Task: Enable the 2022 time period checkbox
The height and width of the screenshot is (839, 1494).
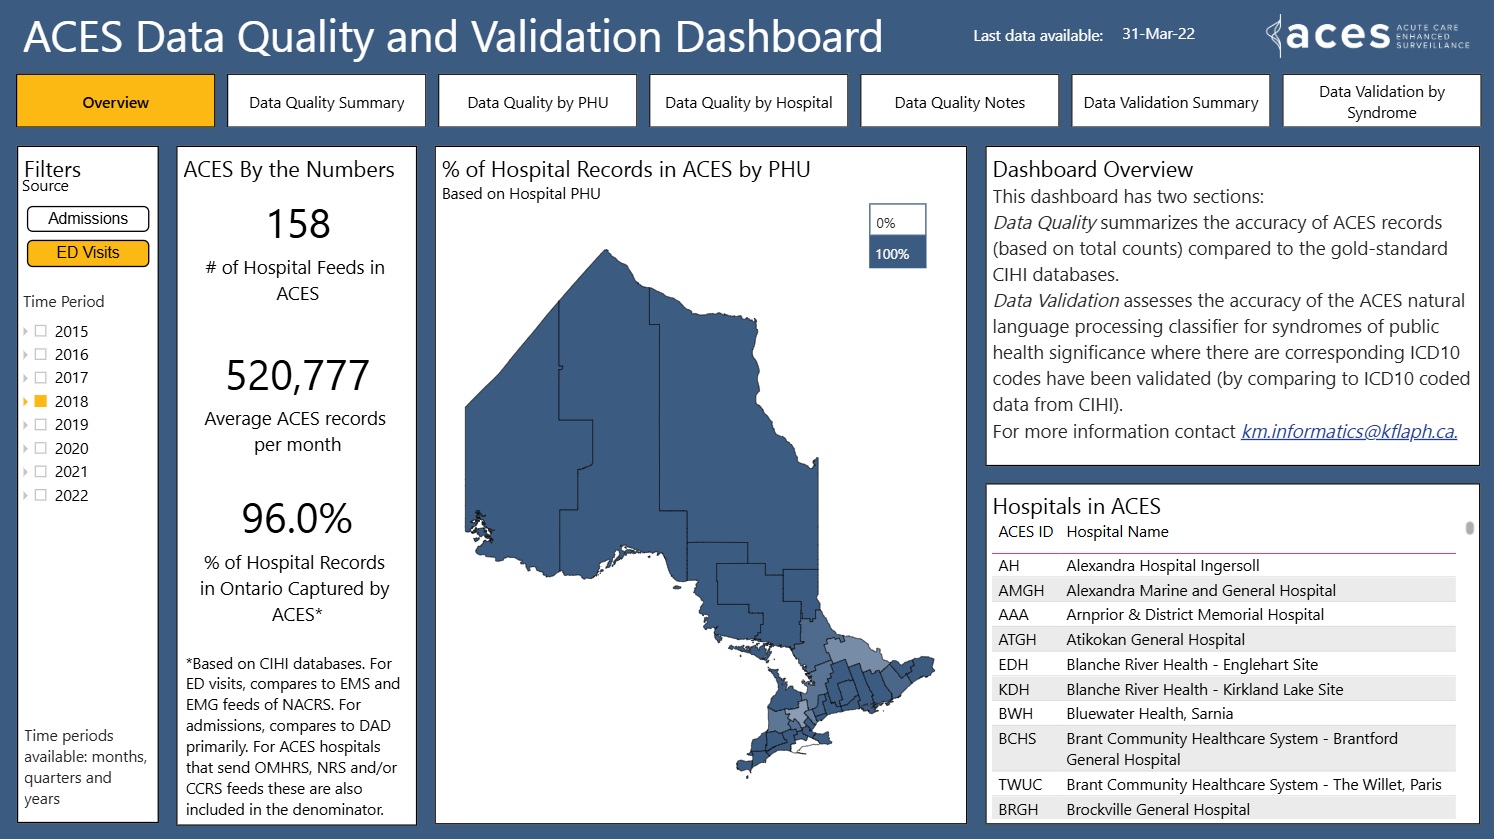Action: pos(40,494)
